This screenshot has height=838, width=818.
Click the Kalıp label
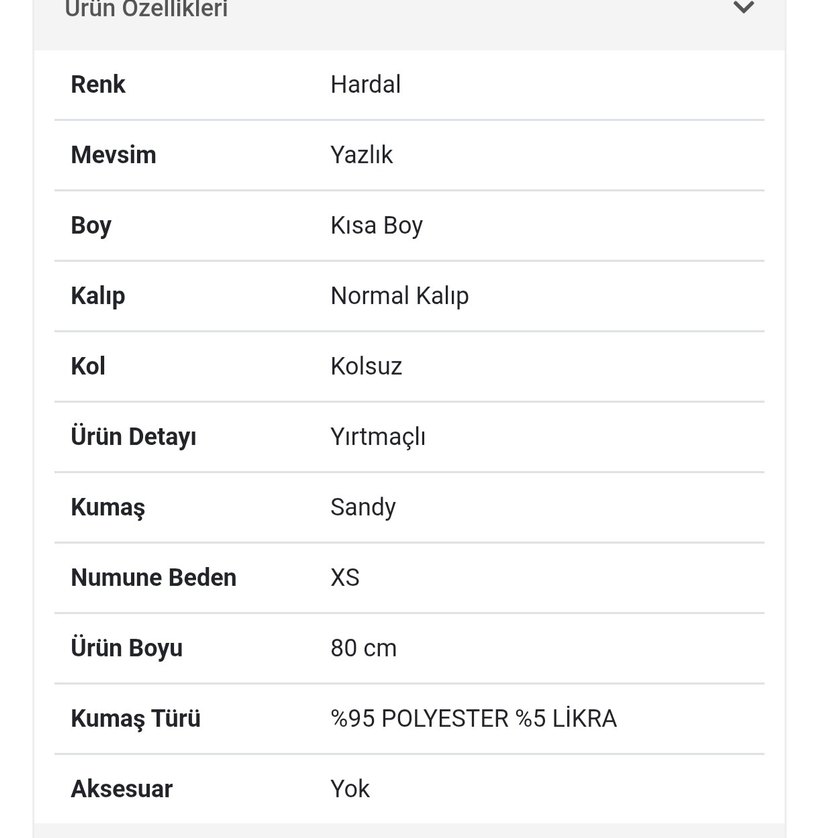click(x=97, y=296)
